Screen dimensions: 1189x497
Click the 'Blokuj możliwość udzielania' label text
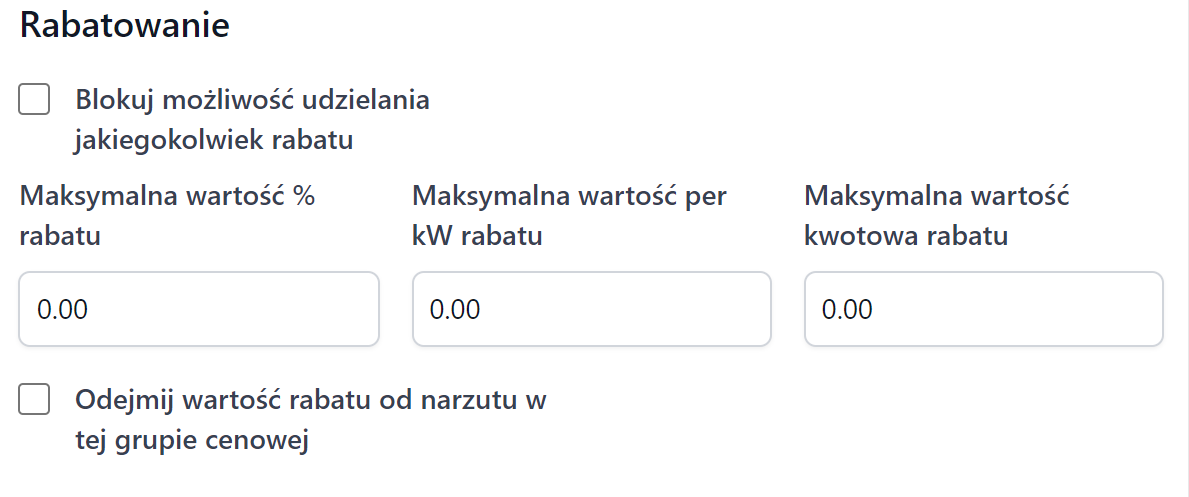pyautogui.click(x=252, y=100)
